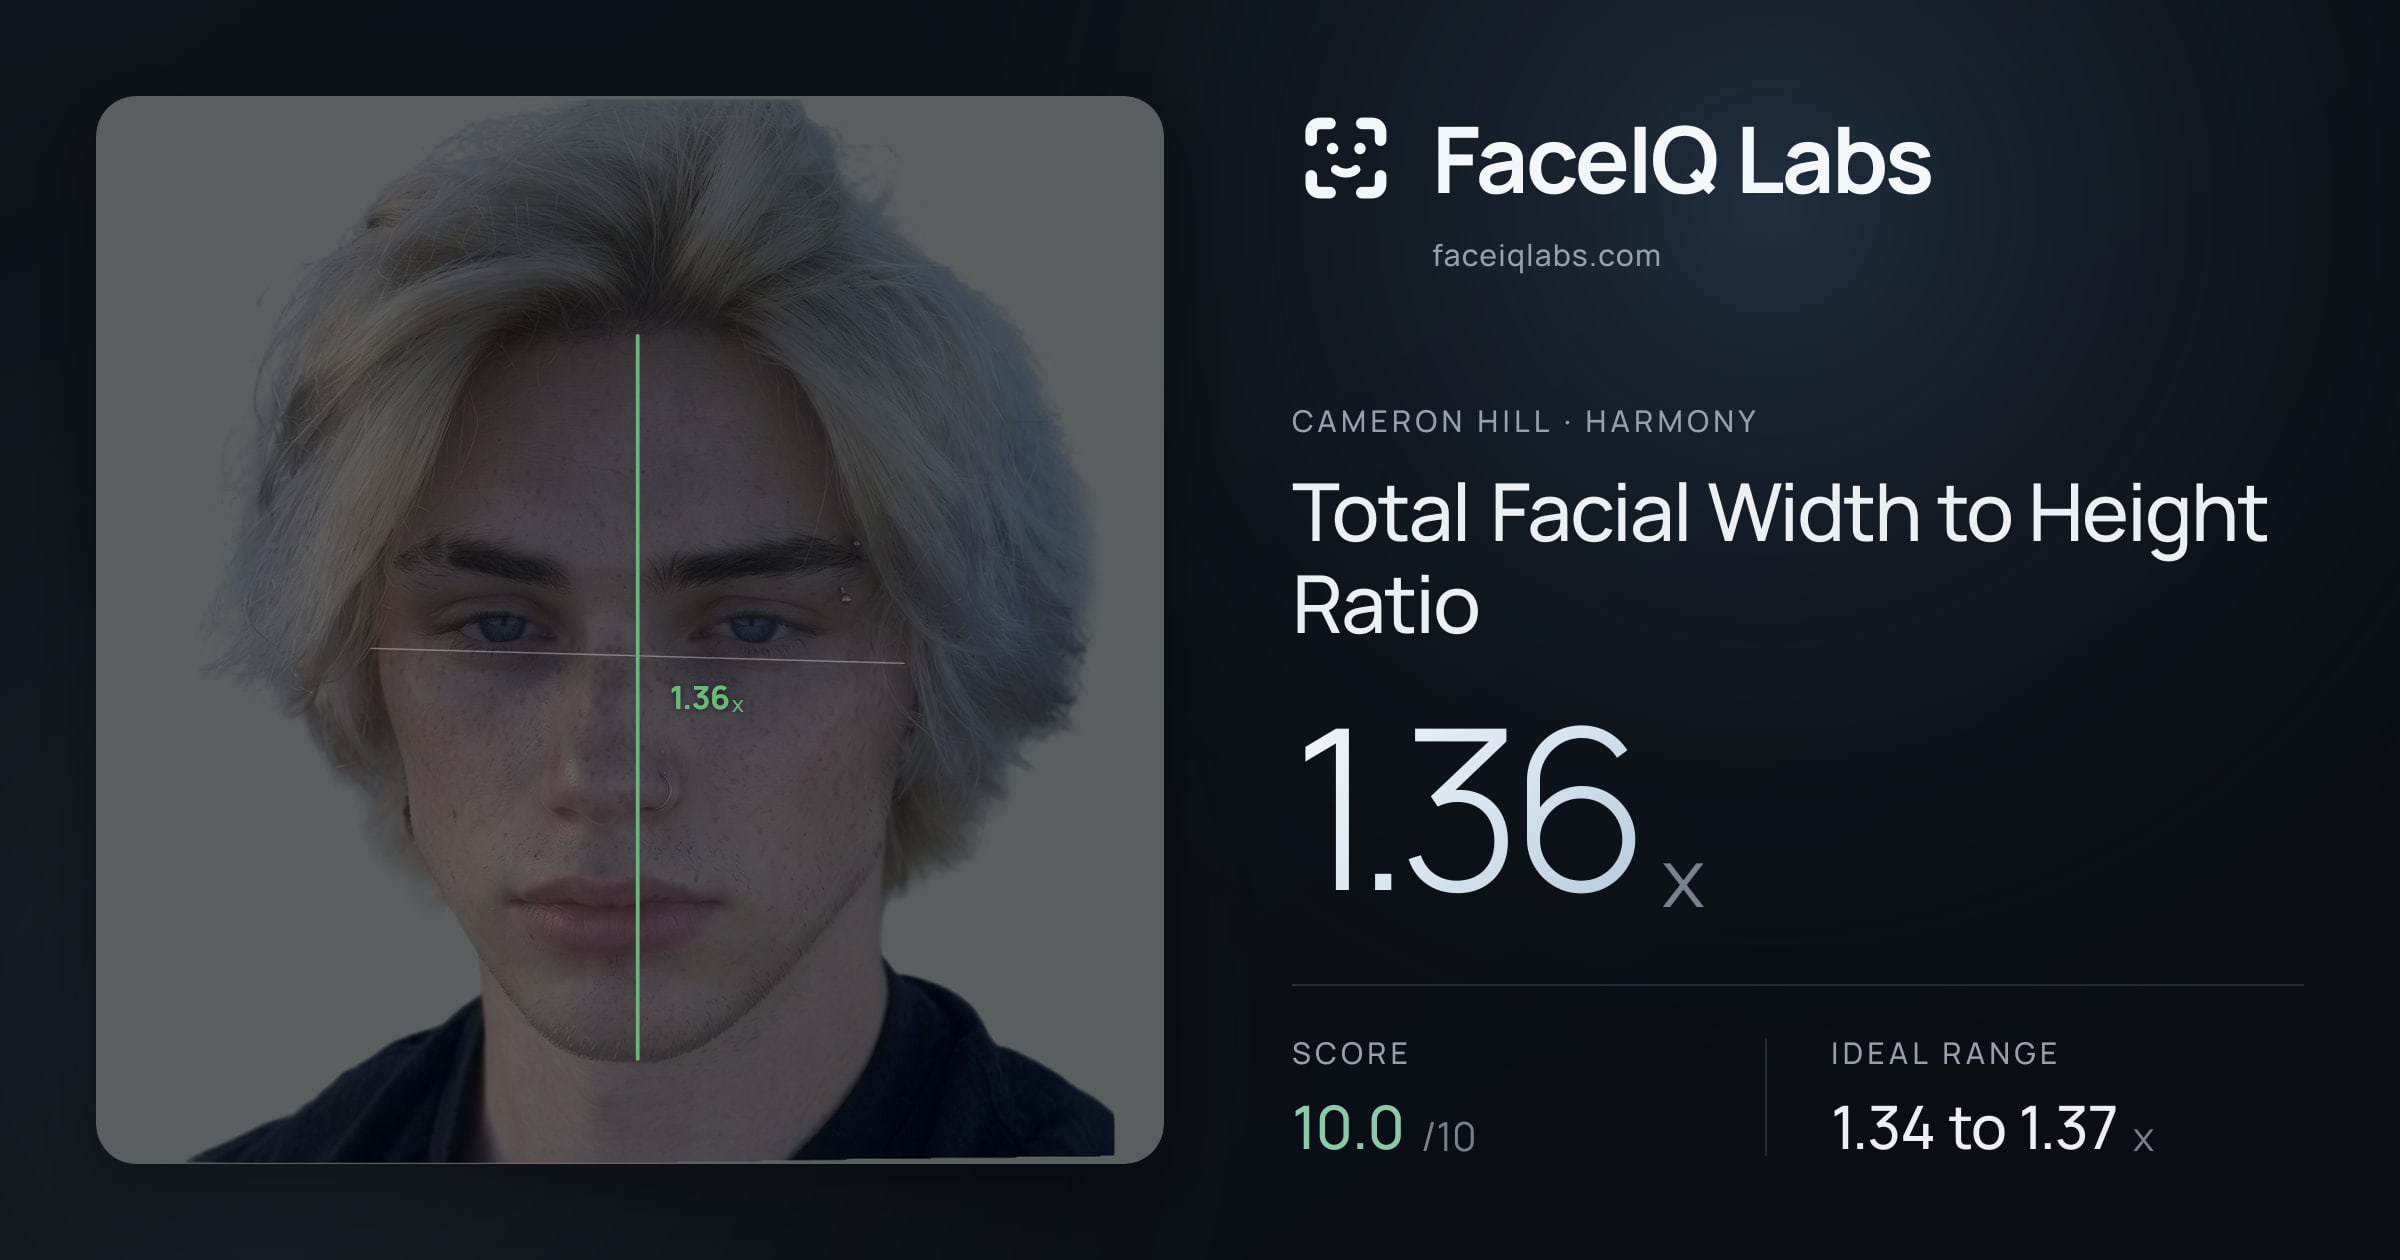Select the 'CAMERON HILL · HARMONY' label
This screenshot has height=1260, width=2400.
(x=1524, y=421)
